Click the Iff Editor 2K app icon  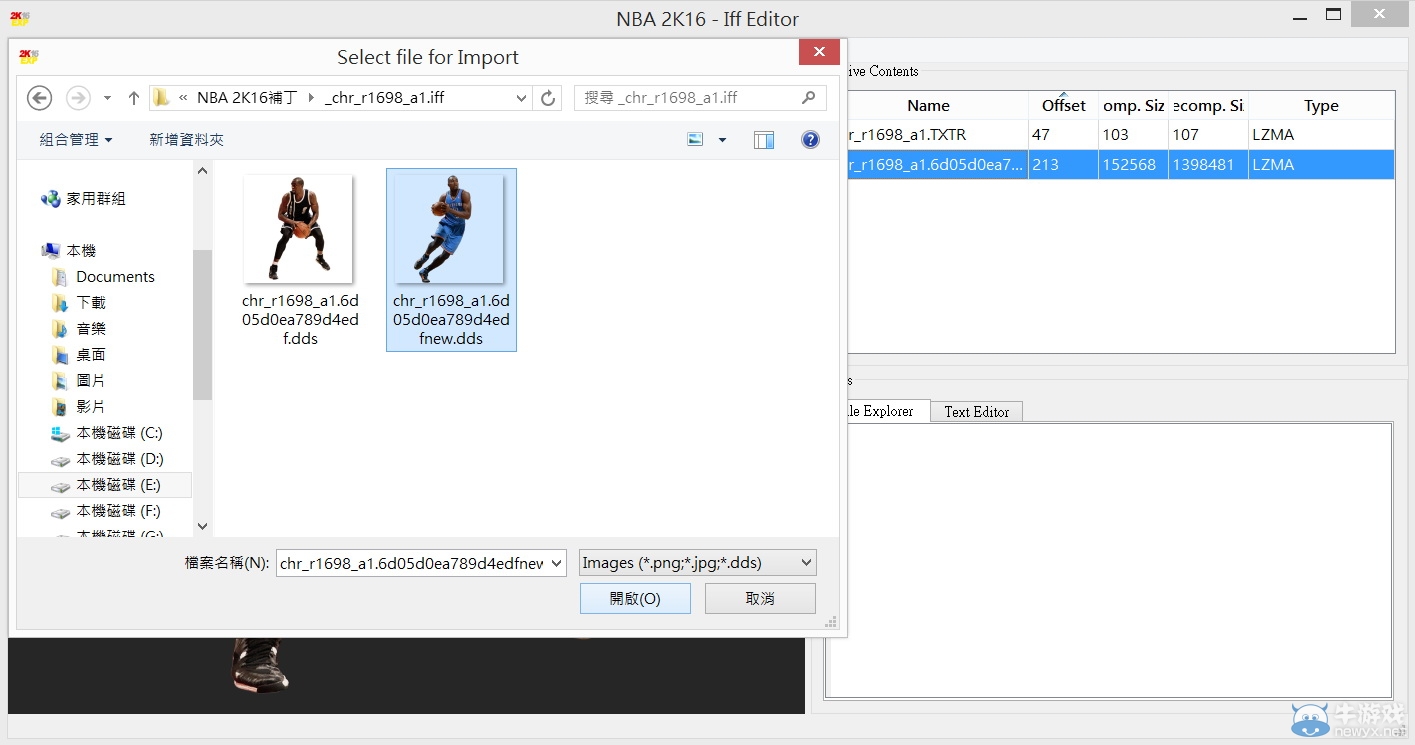19,18
